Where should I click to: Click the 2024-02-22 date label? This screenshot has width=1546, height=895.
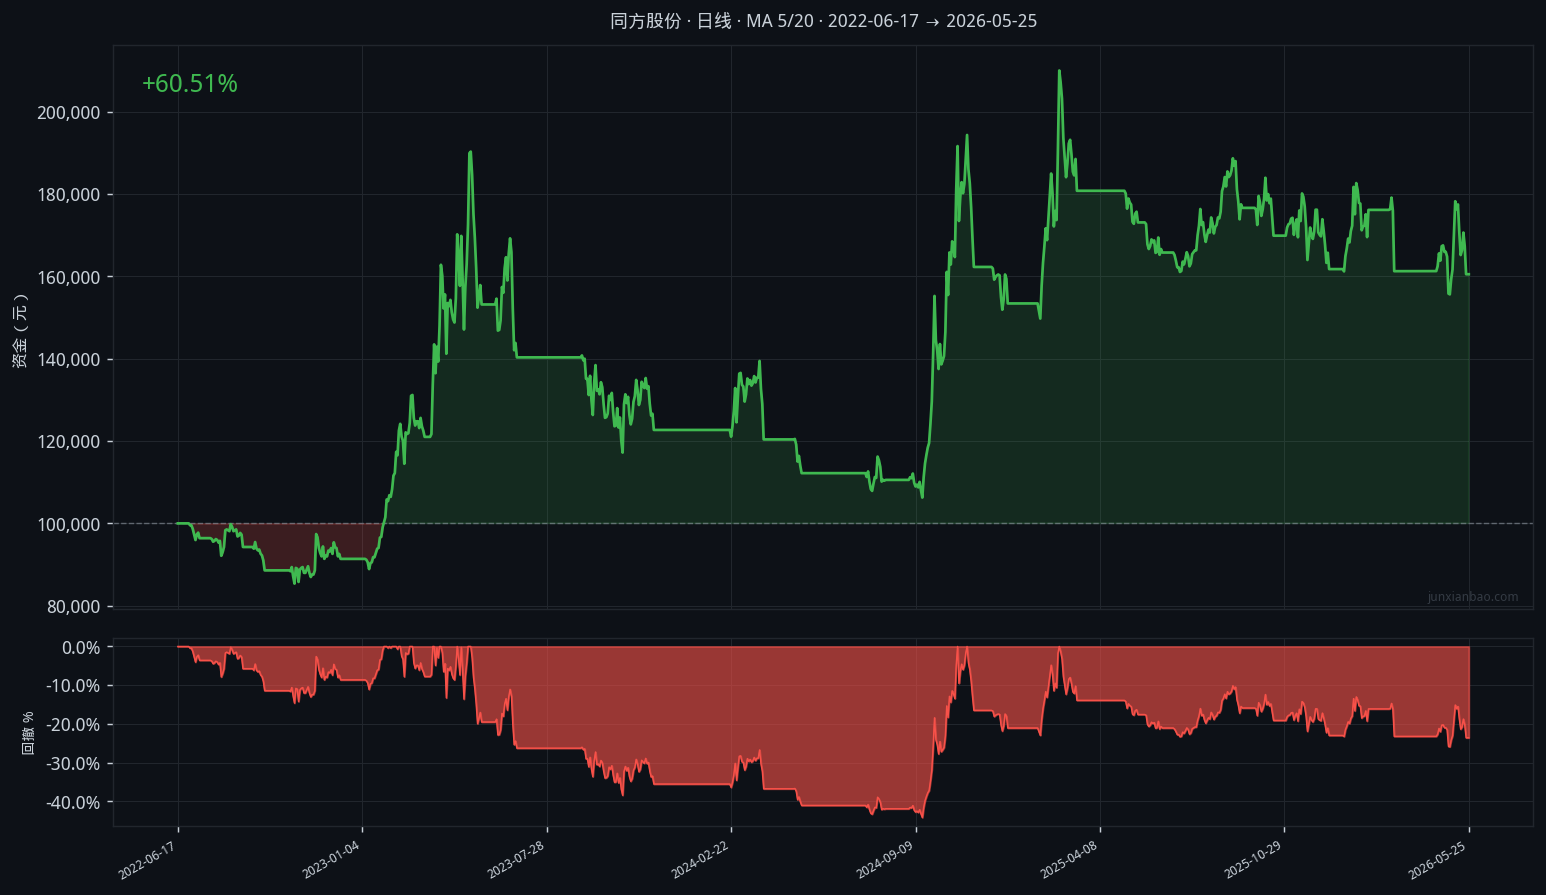[700, 860]
